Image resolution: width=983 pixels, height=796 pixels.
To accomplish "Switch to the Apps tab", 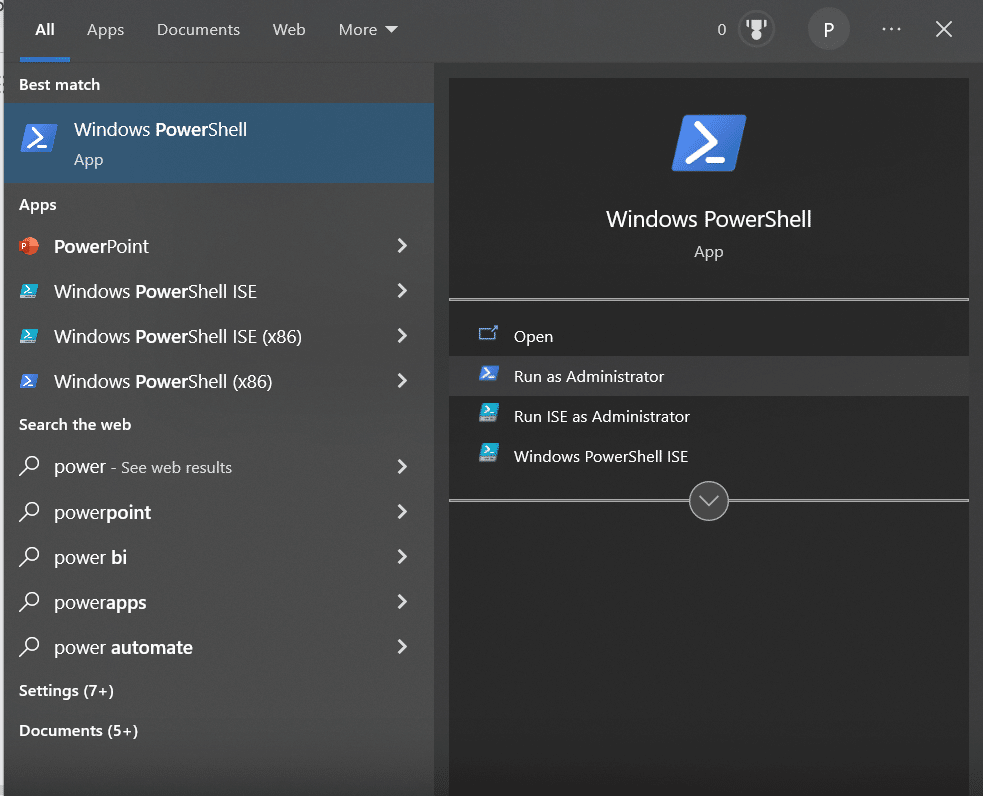I will (x=105, y=29).
